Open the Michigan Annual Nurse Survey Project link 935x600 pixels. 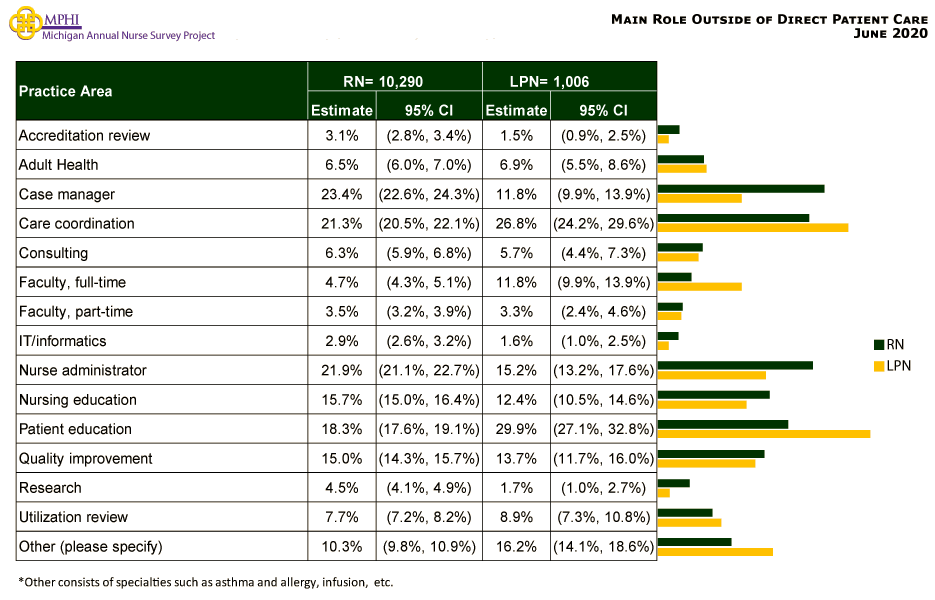(x=128, y=35)
